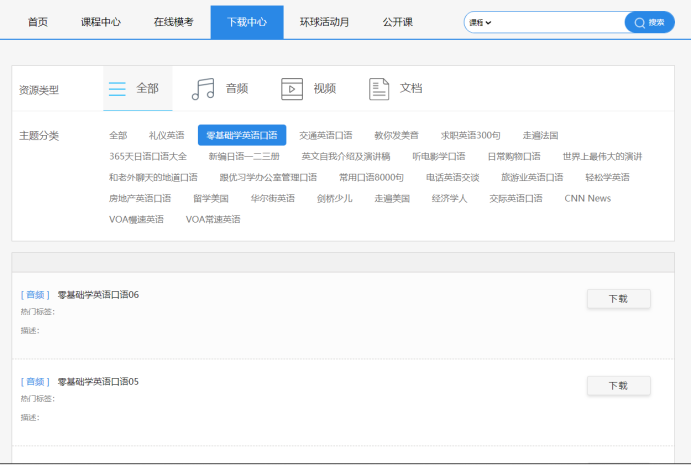
Task: Choose 经济学人 topic
Action: (449, 199)
